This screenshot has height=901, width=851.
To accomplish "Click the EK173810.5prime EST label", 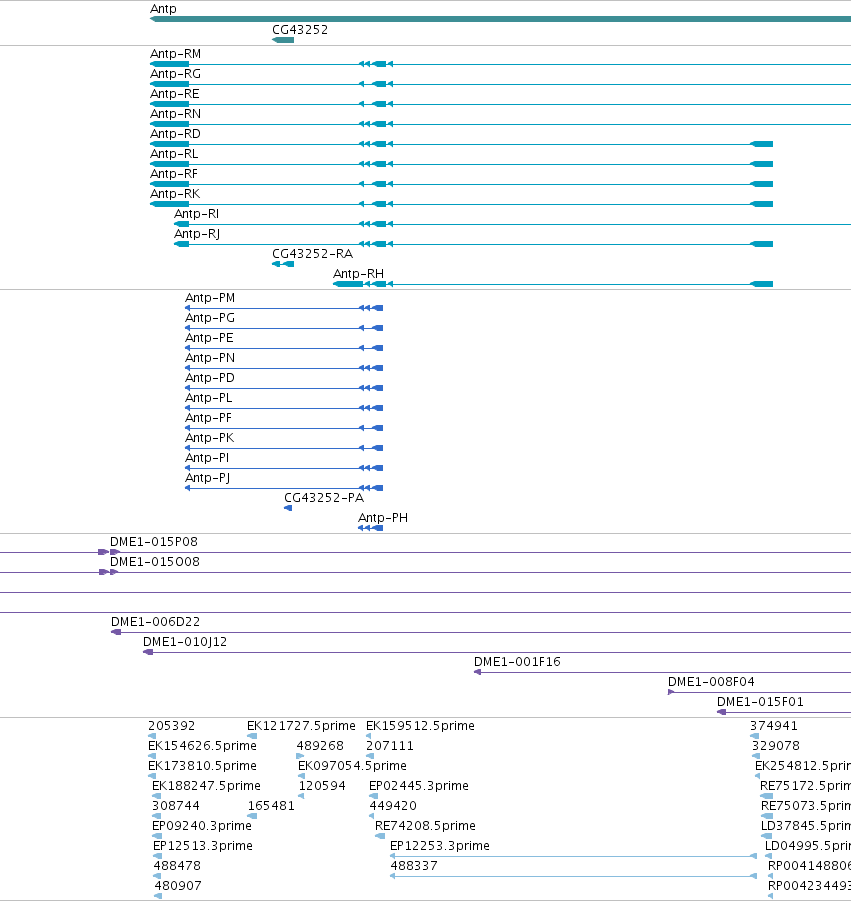I will [x=202, y=767].
